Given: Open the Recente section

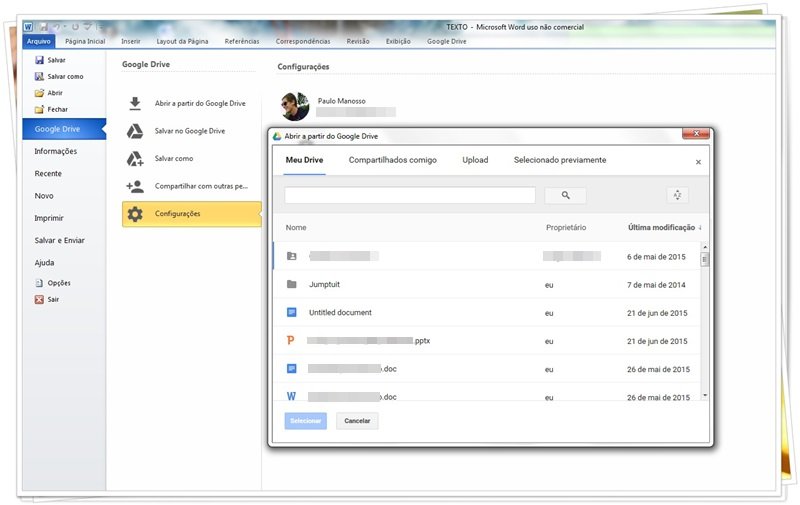Looking at the screenshot, I should point(48,173).
